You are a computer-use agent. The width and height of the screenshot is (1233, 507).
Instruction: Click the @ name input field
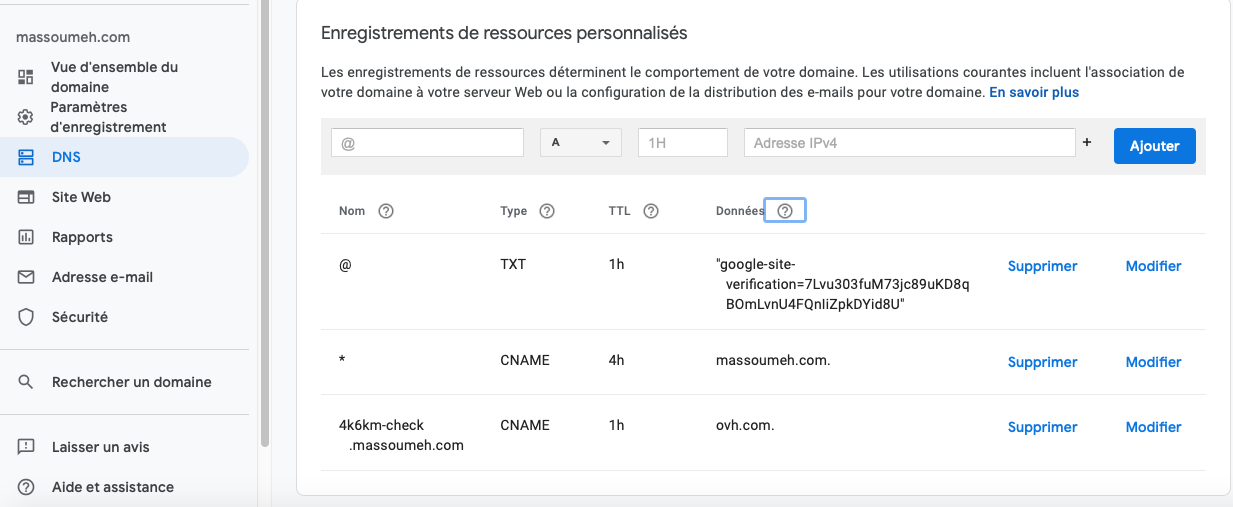click(x=427, y=143)
